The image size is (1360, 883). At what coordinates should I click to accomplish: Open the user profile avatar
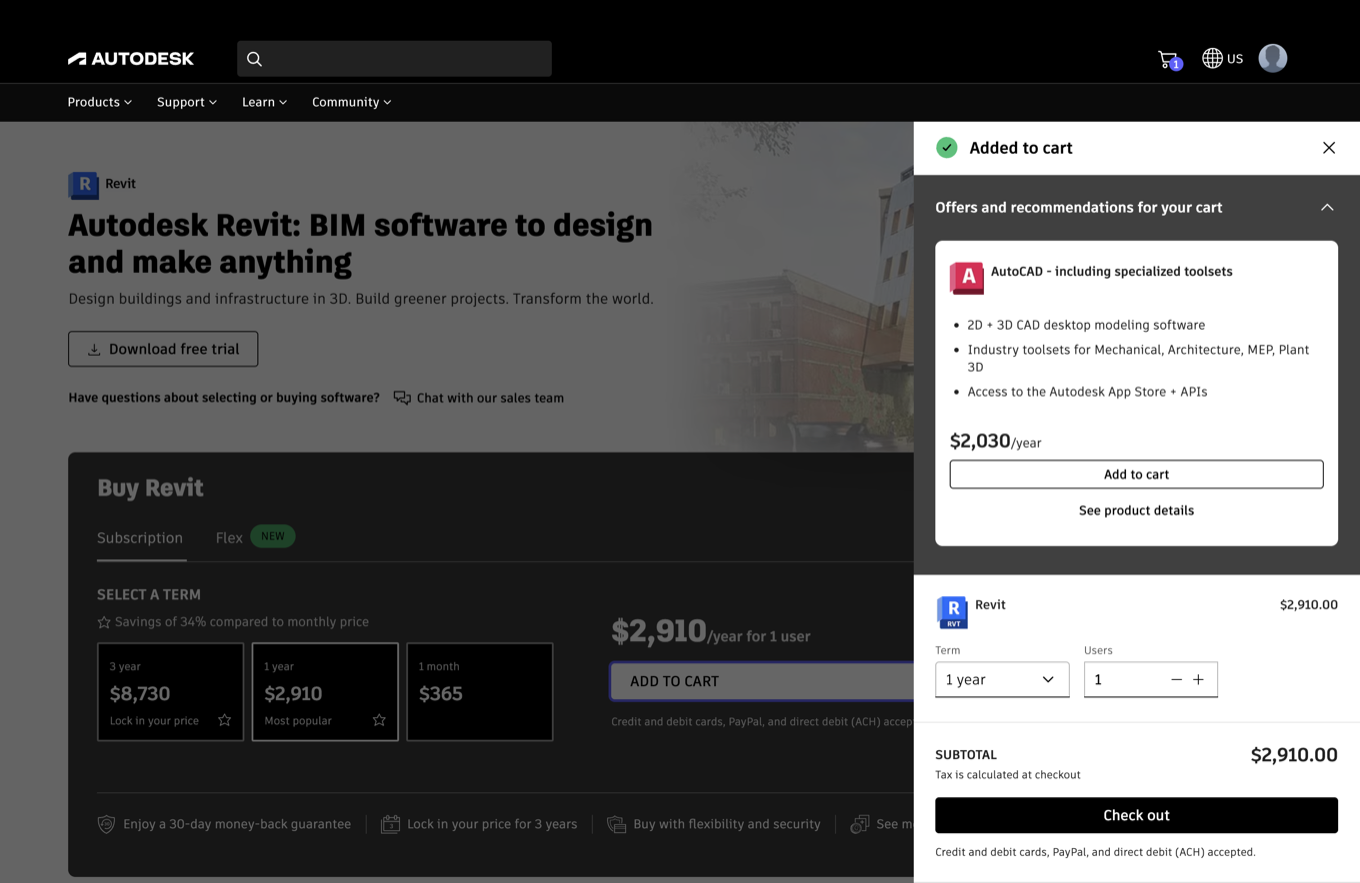[1272, 58]
